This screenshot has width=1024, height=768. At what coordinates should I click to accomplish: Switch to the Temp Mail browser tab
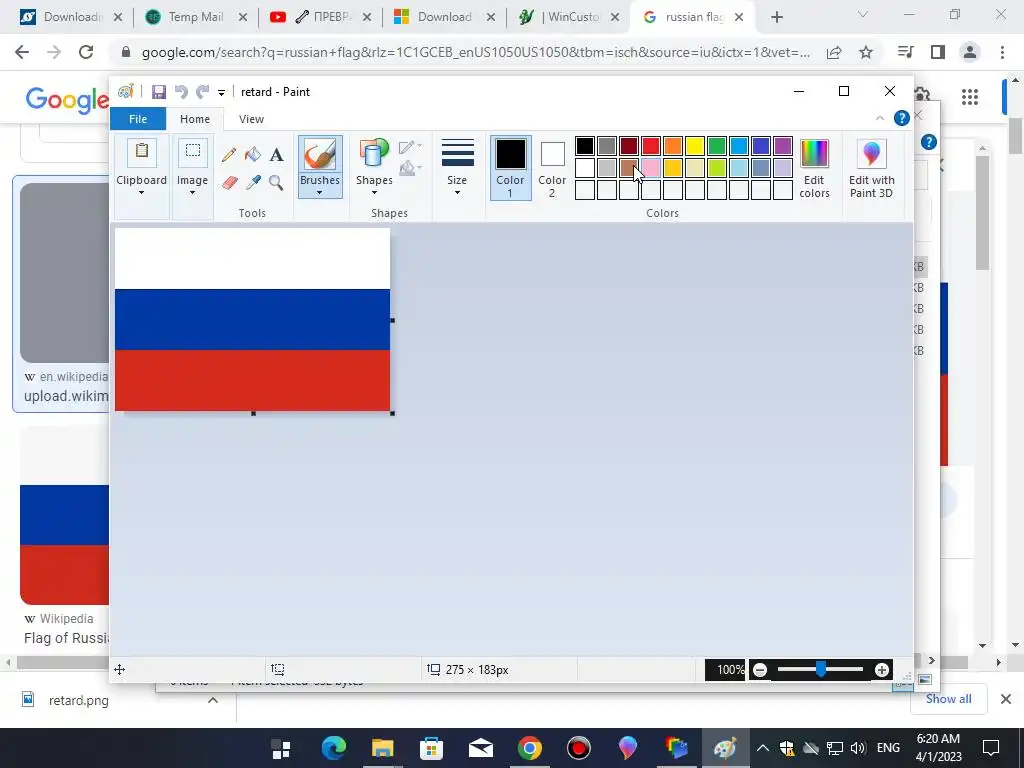(x=195, y=17)
